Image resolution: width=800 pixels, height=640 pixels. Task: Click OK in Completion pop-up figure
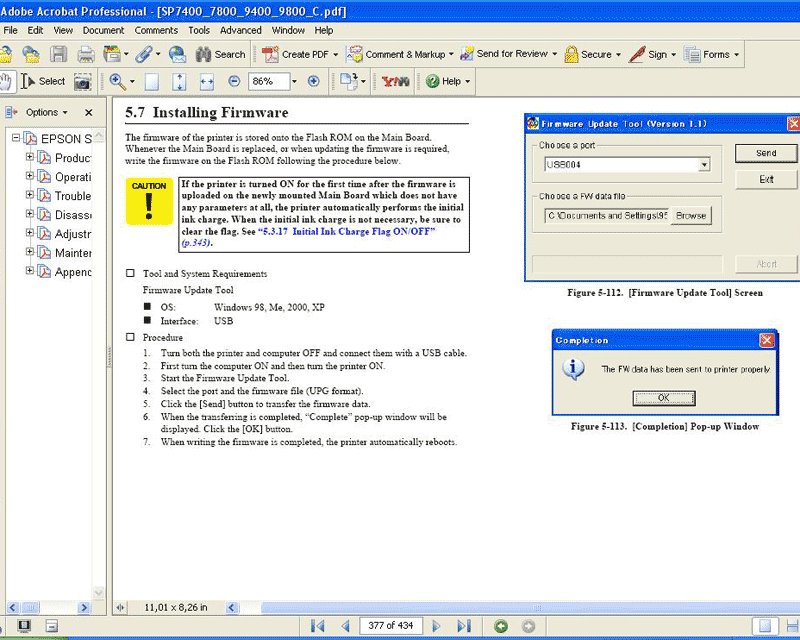pos(664,398)
